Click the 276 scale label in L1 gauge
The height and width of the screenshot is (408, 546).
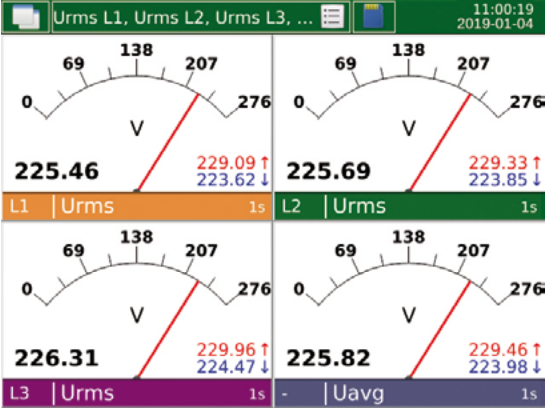click(x=254, y=102)
